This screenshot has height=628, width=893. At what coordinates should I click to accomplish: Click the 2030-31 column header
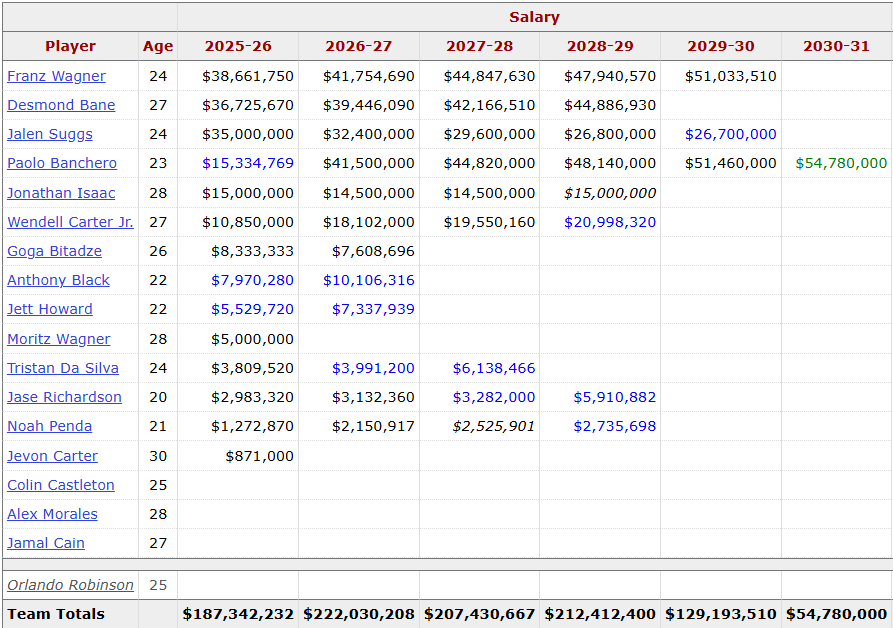836,46
